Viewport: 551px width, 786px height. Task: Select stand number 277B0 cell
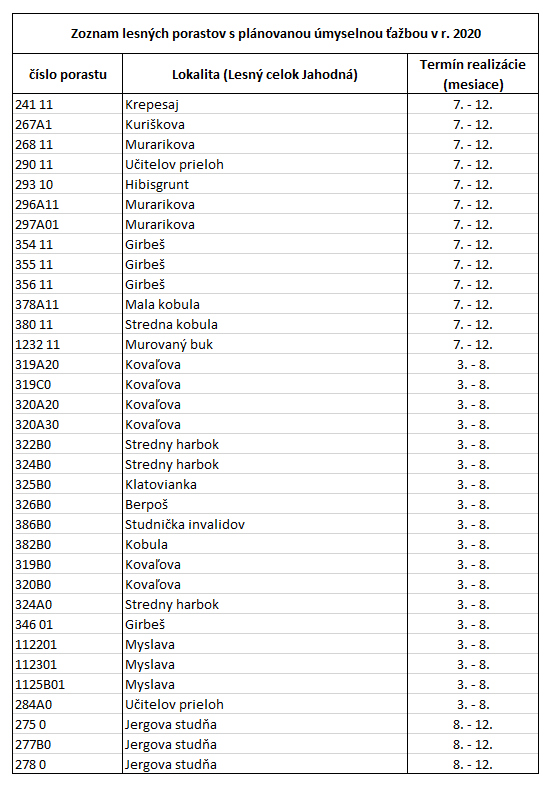tap(68, 744)
